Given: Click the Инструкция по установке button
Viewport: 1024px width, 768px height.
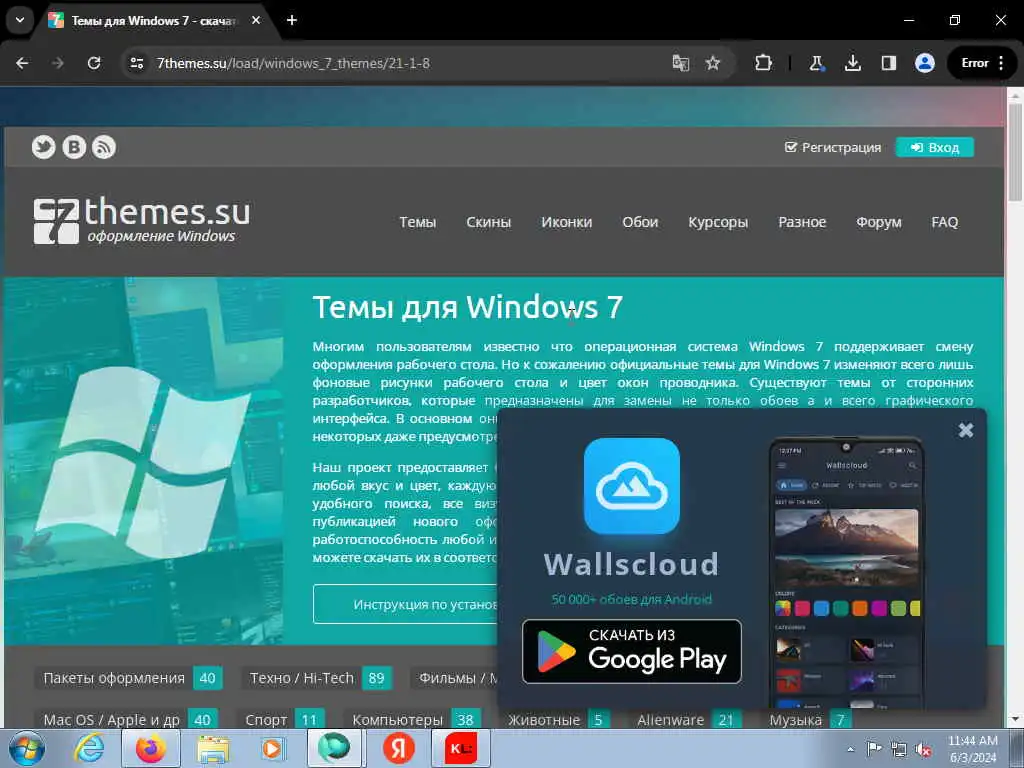Looking at the screenshot, I should [405, 604].
